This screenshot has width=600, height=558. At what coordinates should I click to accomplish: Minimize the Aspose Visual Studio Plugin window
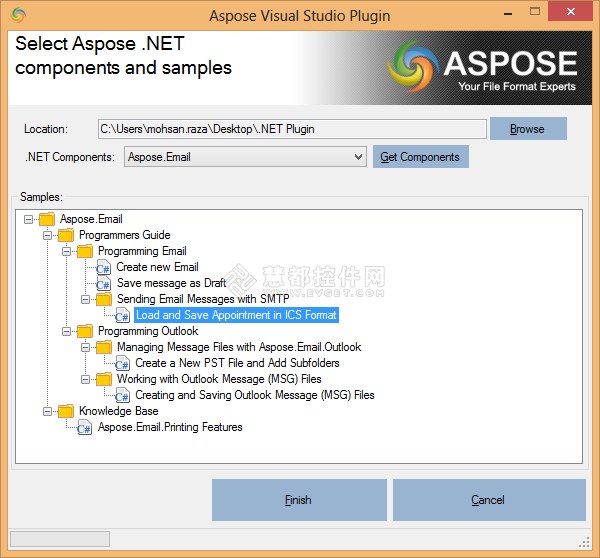pyautogui.click(x=508, y=13)
